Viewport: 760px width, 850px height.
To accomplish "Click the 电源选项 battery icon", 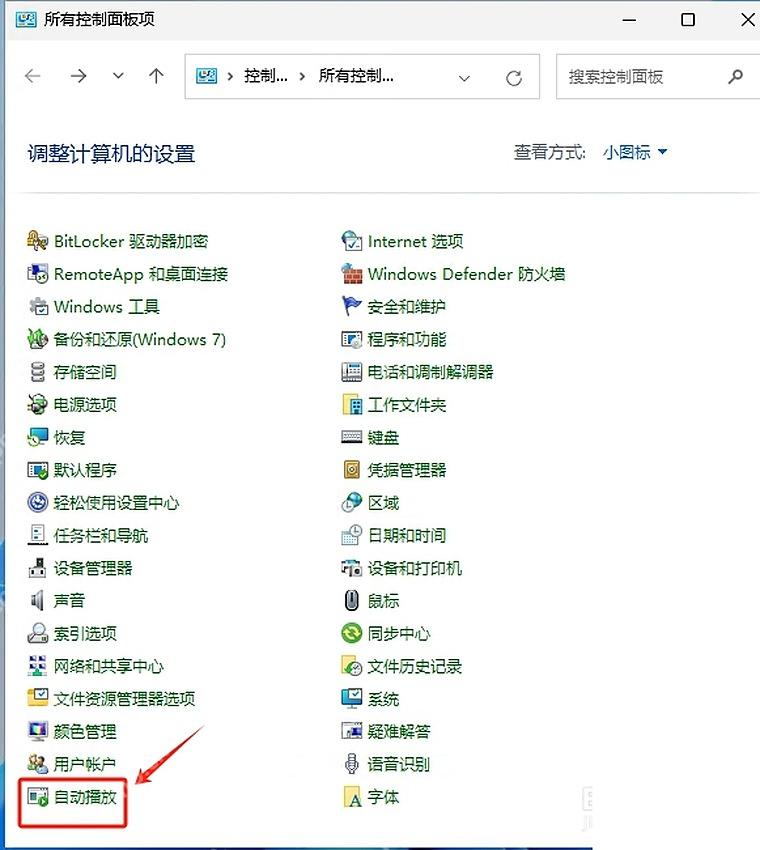I will (37, 404).
